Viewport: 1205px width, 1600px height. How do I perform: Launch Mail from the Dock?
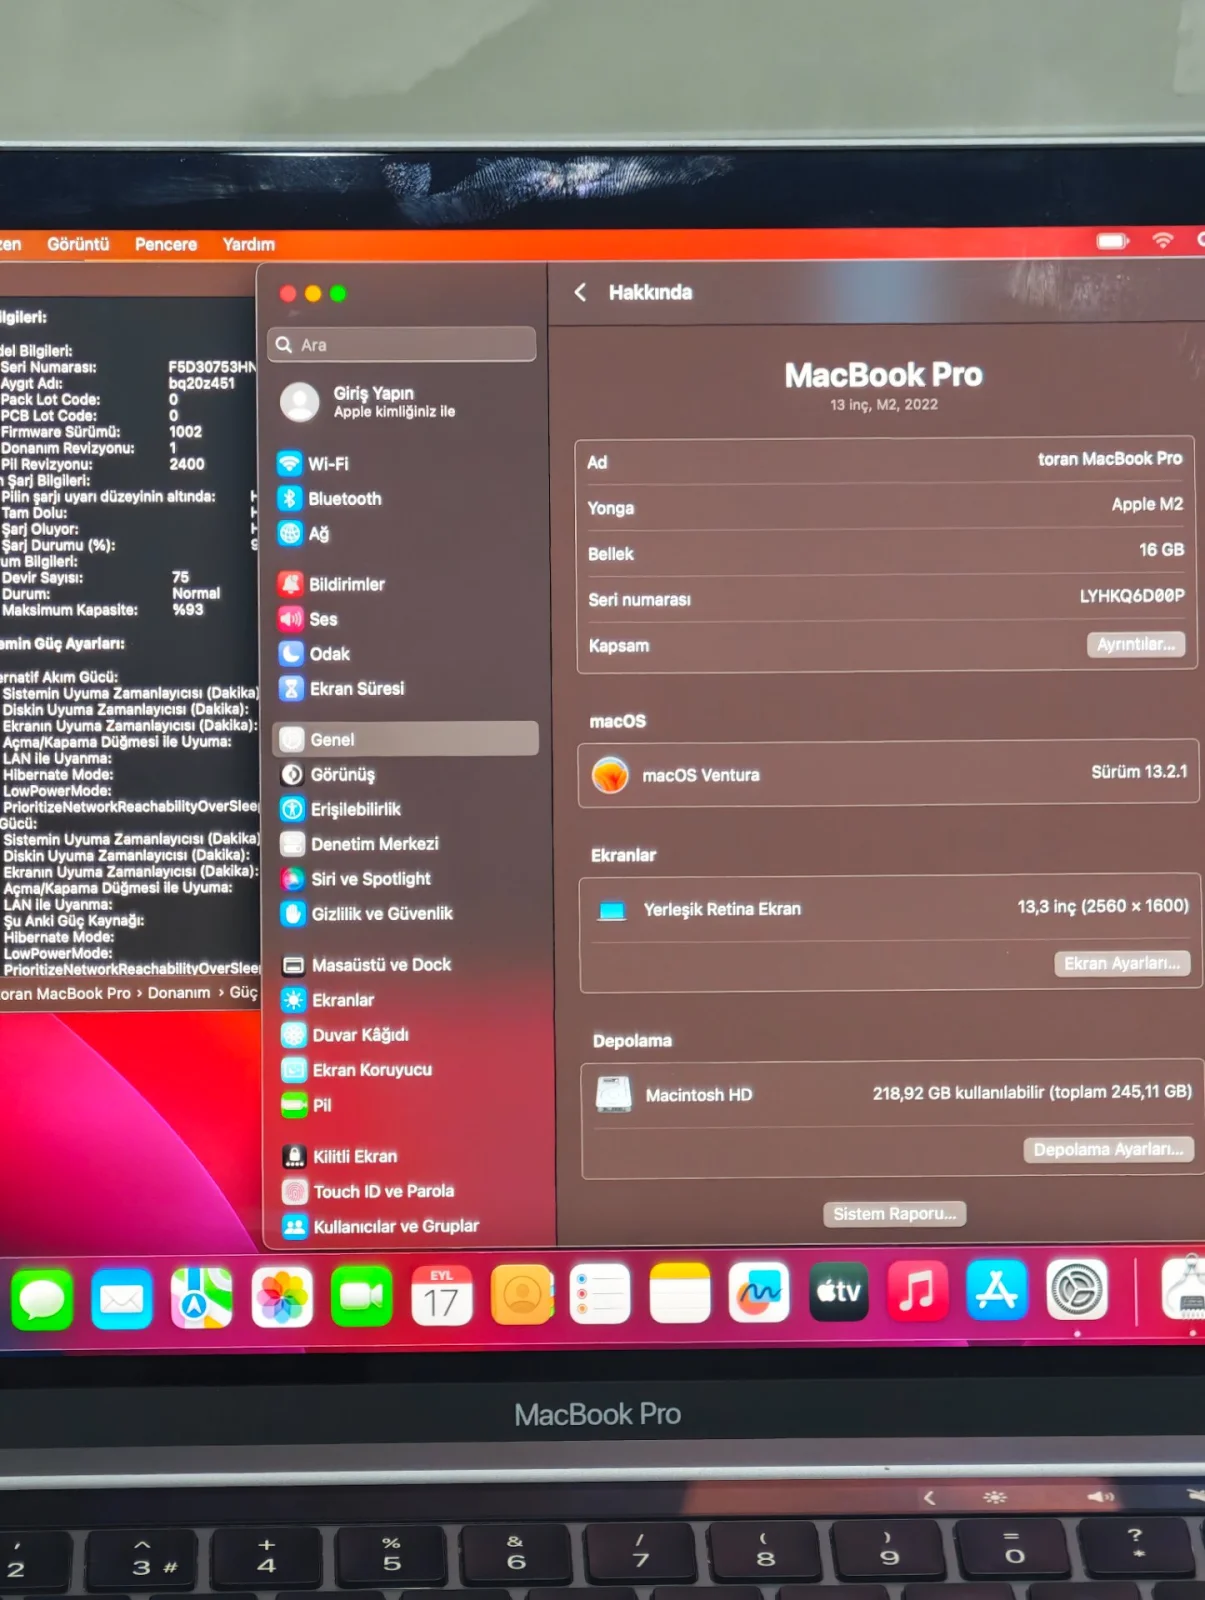click(x=122, y=1298)
